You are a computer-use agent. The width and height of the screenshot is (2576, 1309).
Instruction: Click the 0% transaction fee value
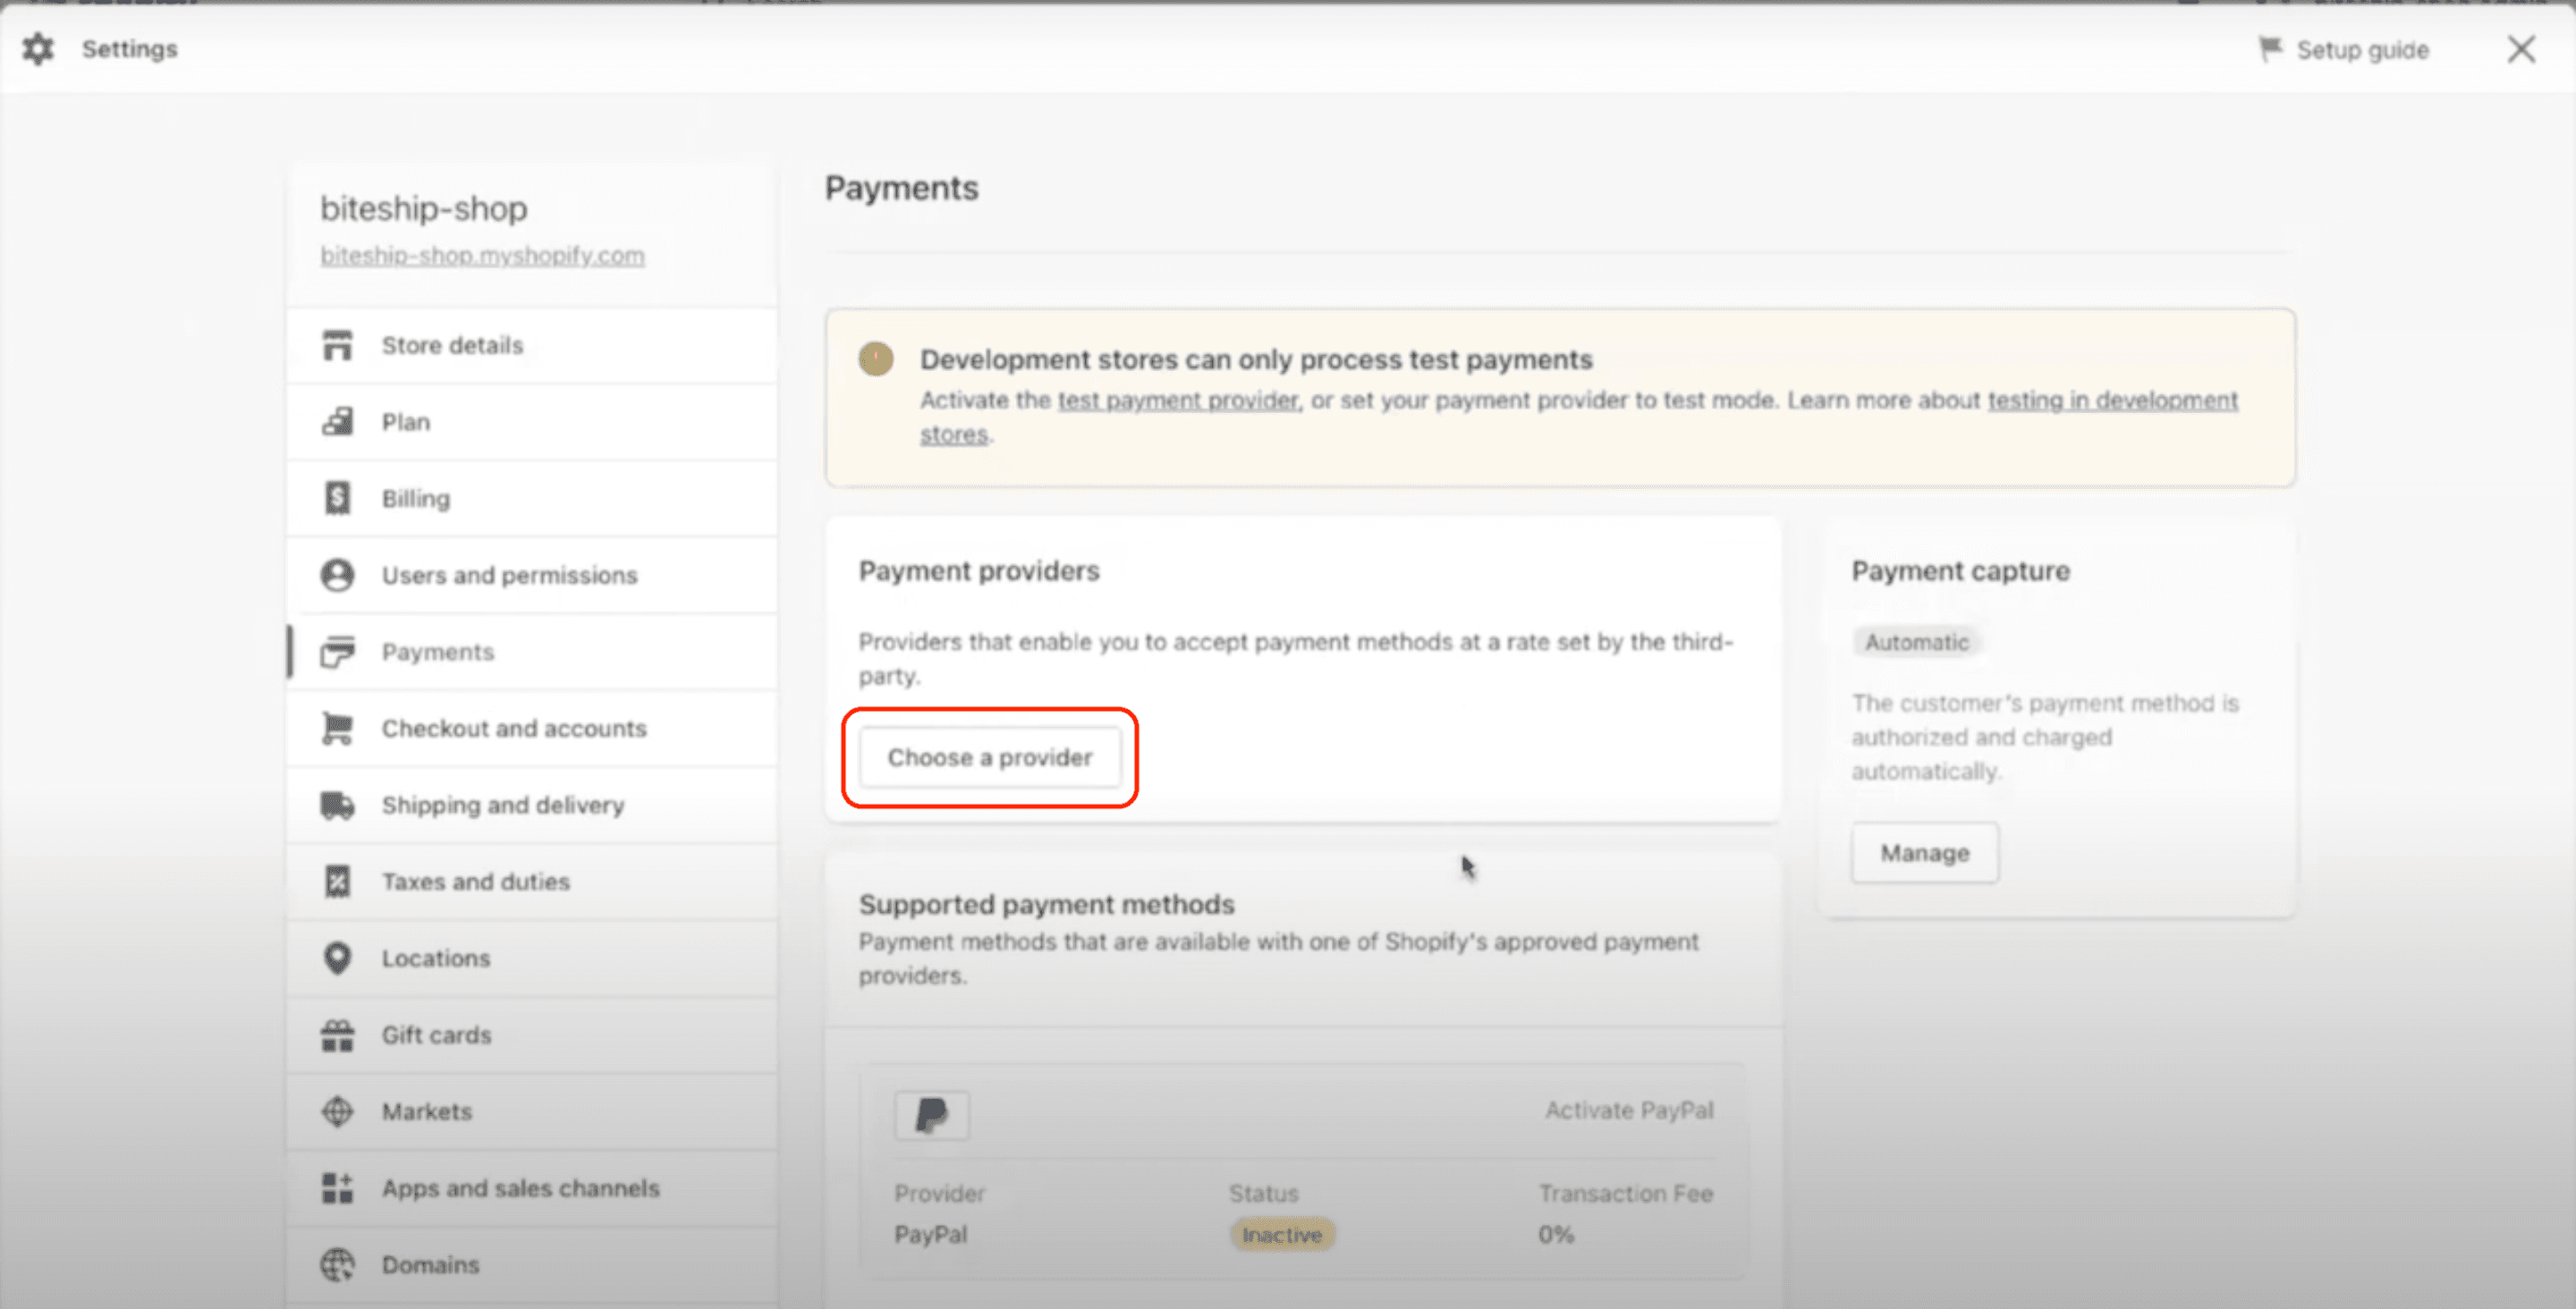point(1556,1235)
